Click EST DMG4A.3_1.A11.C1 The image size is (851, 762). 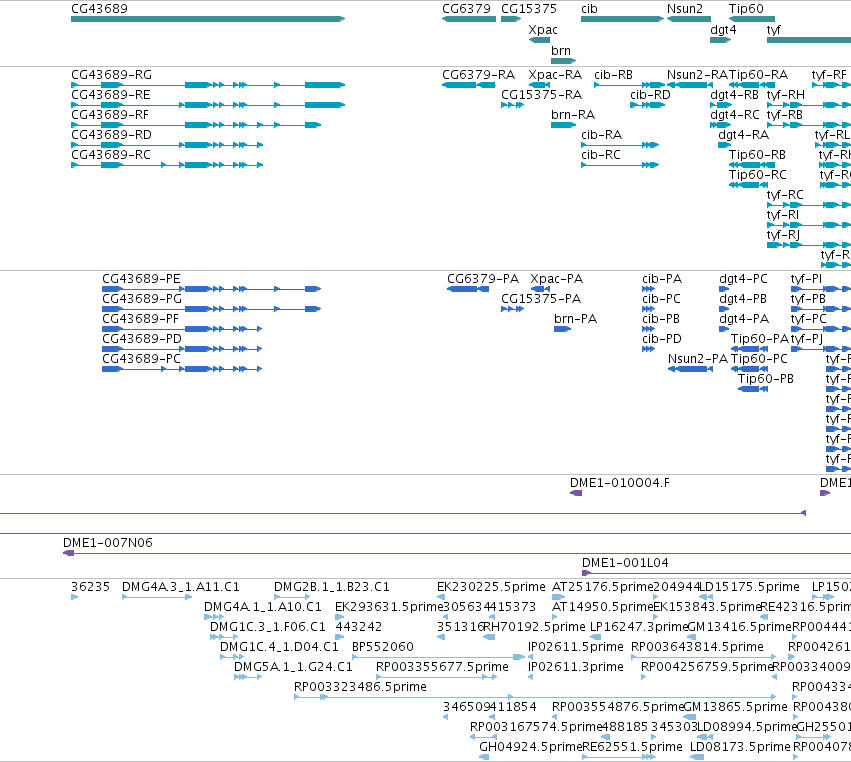point(157,597)
